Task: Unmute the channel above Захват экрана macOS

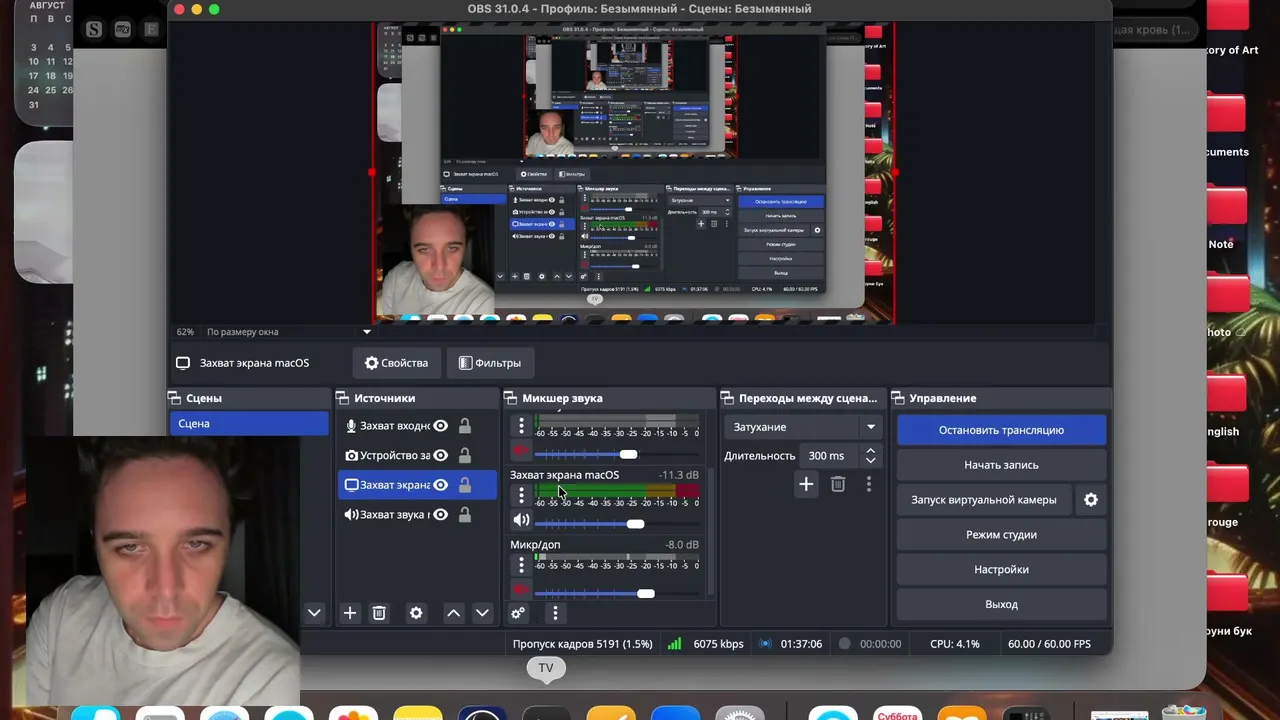Action: point(521,452)
